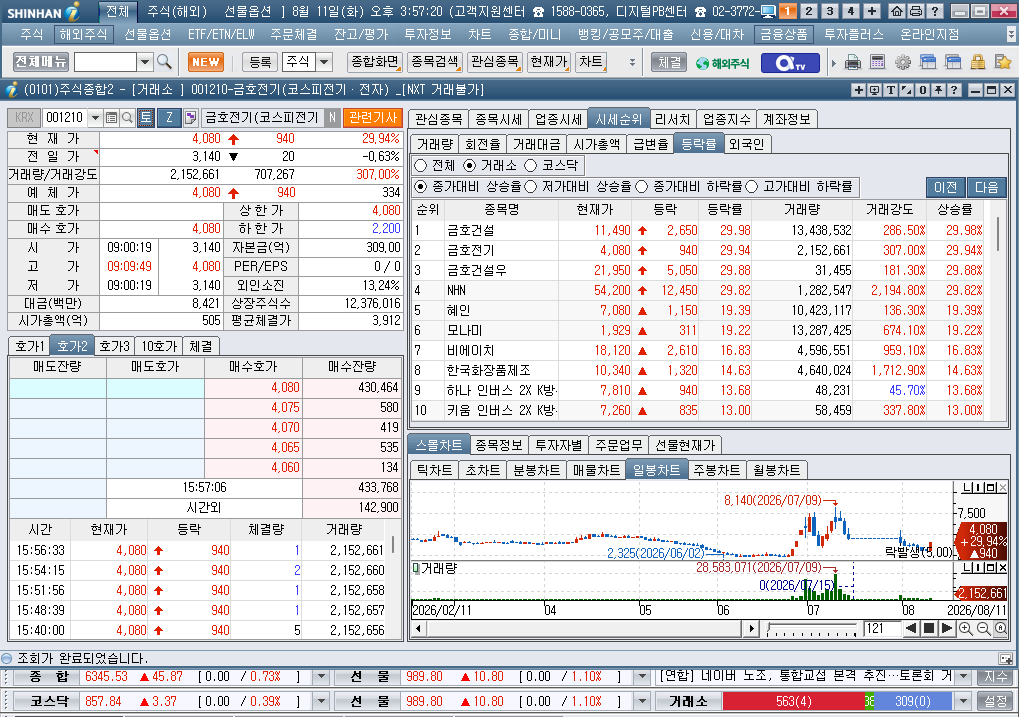Select the 전체 market radio button

420,166
